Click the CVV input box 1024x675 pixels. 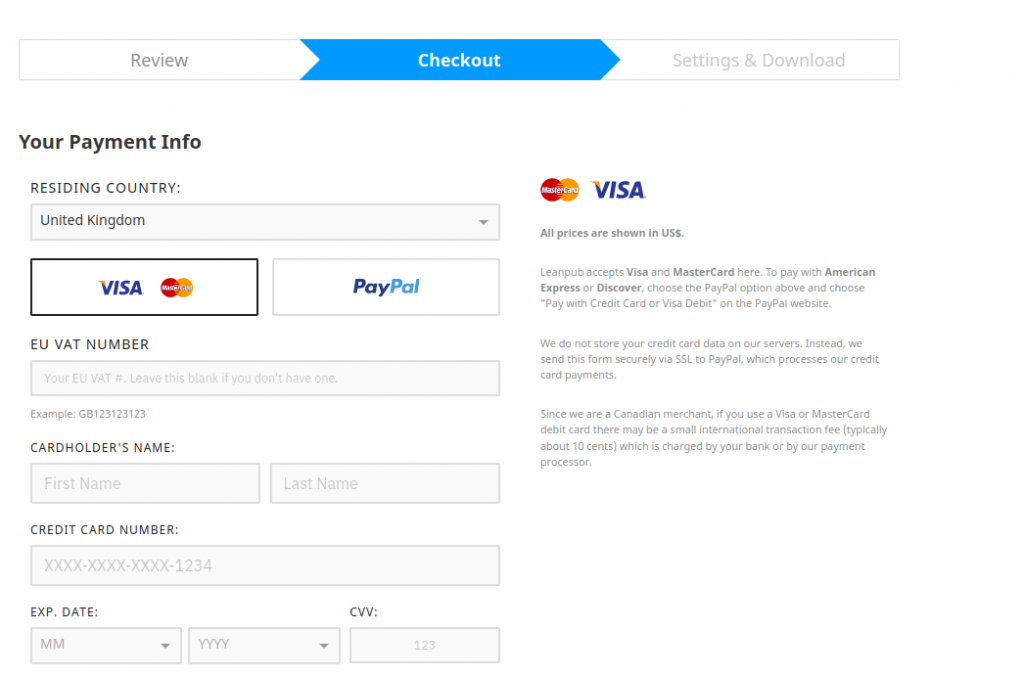424,646
